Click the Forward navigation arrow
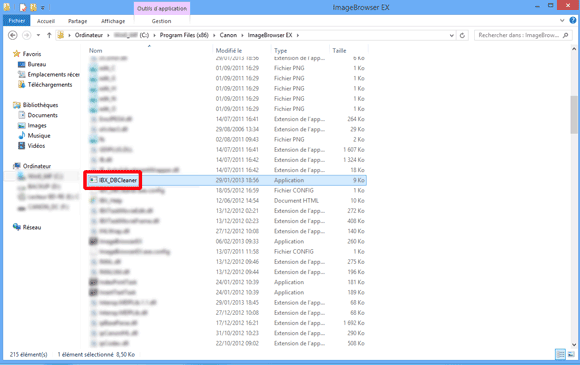 coord(26,35)
